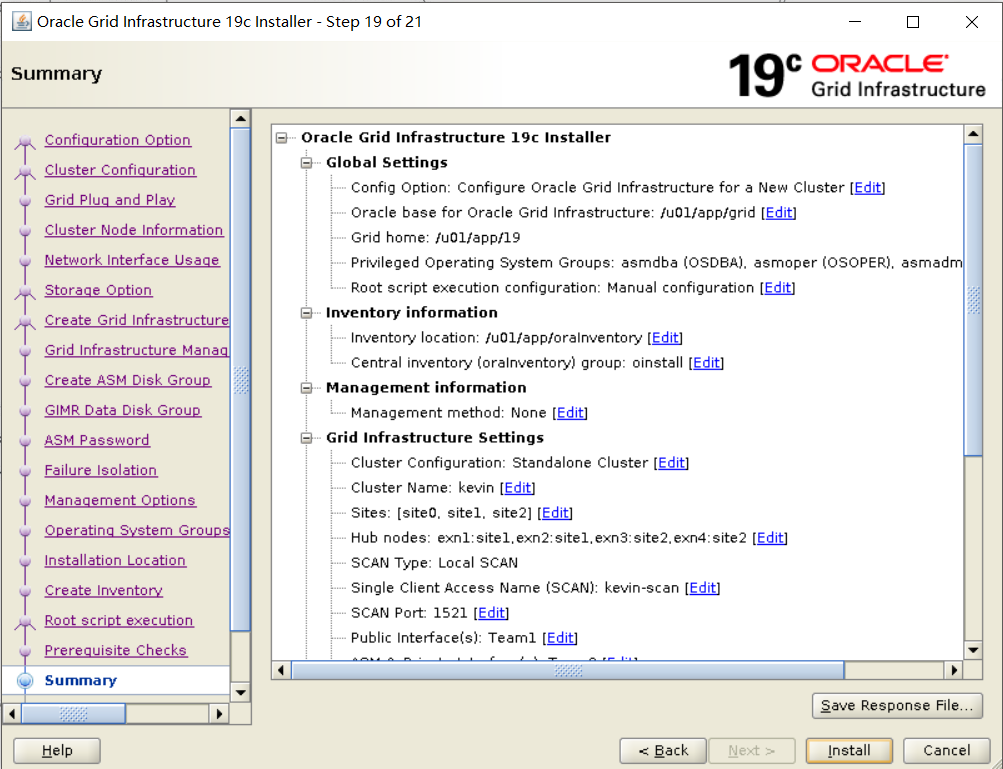Edit the Public Interface(s) Team1
Image resolution: width=1003 pixels, height=769 pixels.
tap(560, 637)
